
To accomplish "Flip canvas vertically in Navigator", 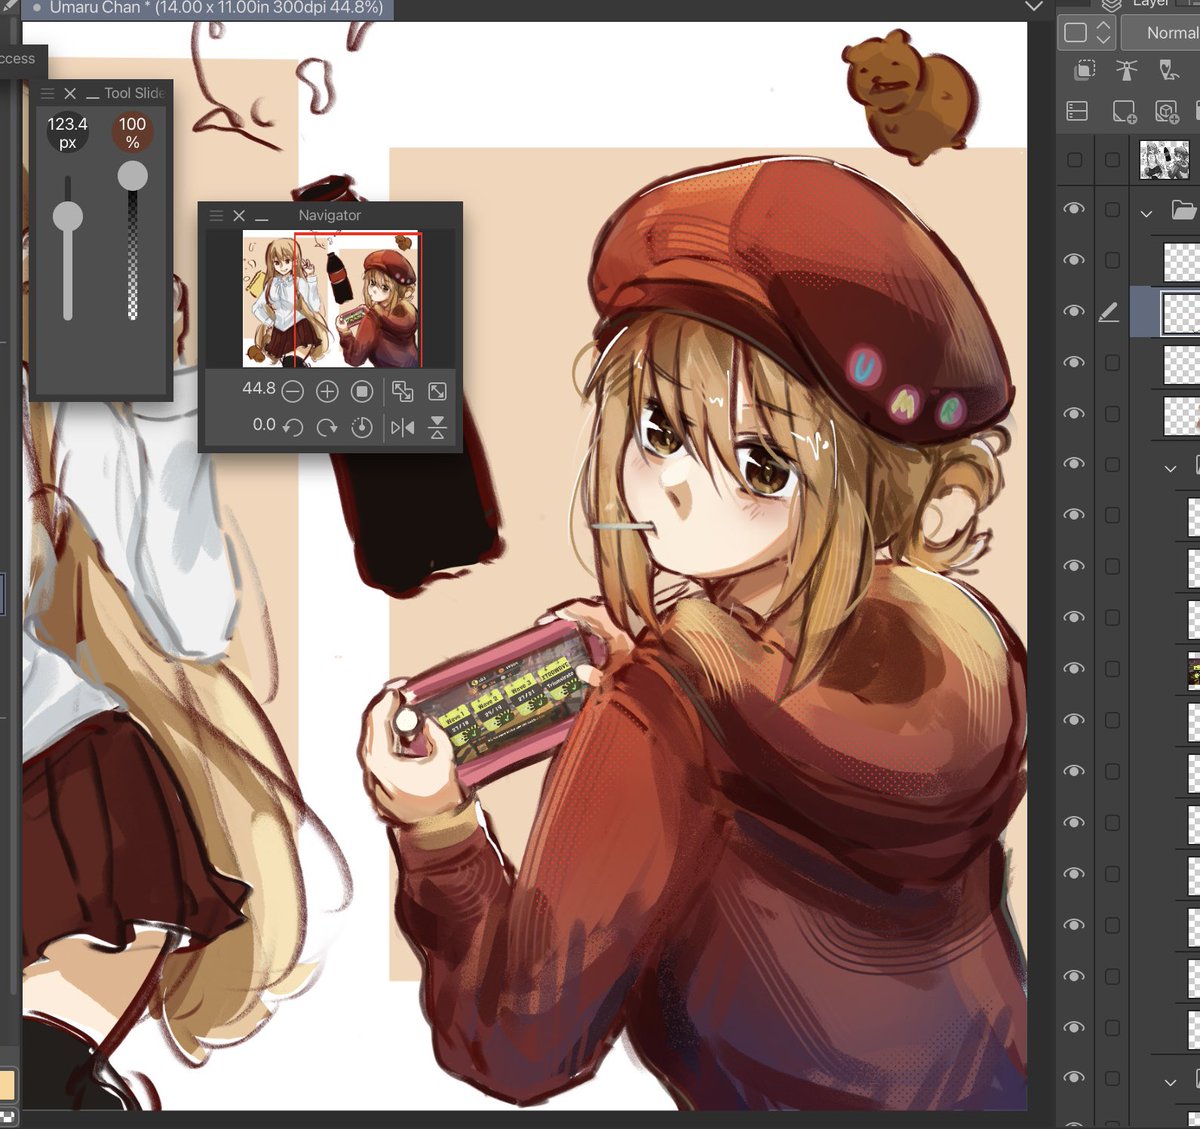I will pos(437,428).
